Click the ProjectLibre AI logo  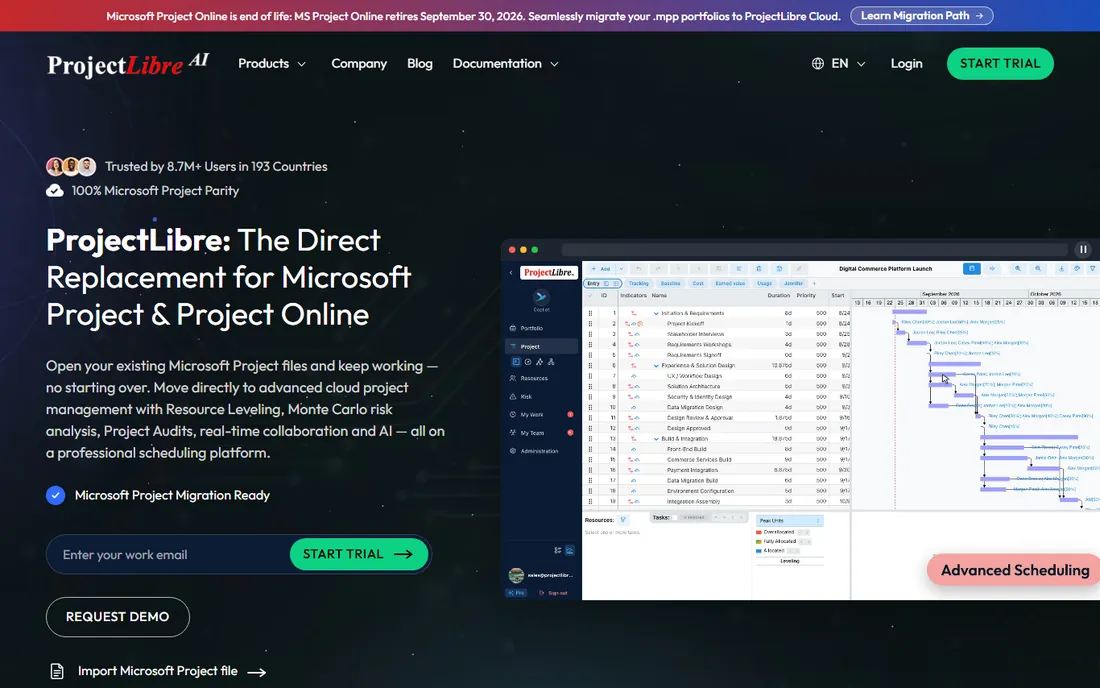pos(128,64)
